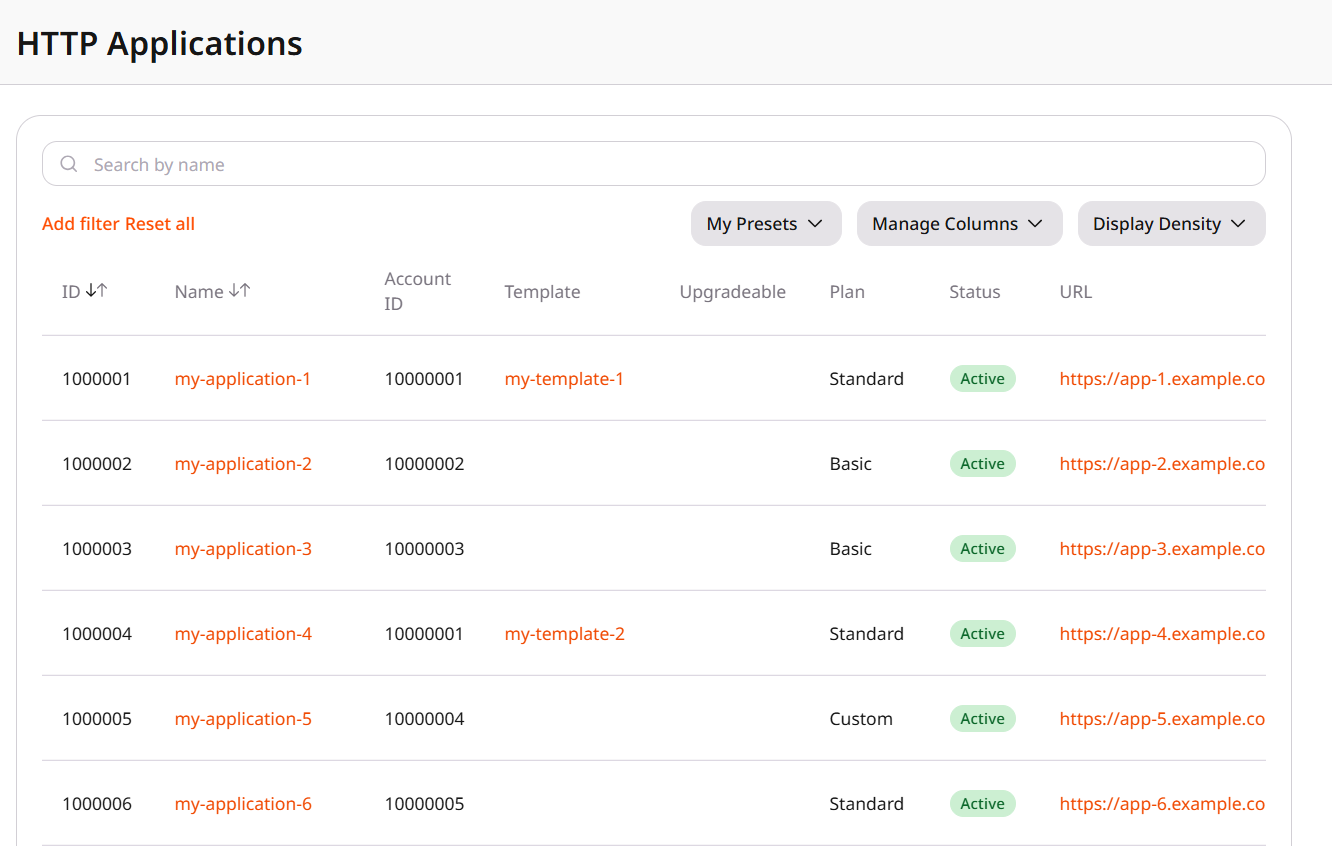
Task: Click the Plan column header
Action: 847,292
